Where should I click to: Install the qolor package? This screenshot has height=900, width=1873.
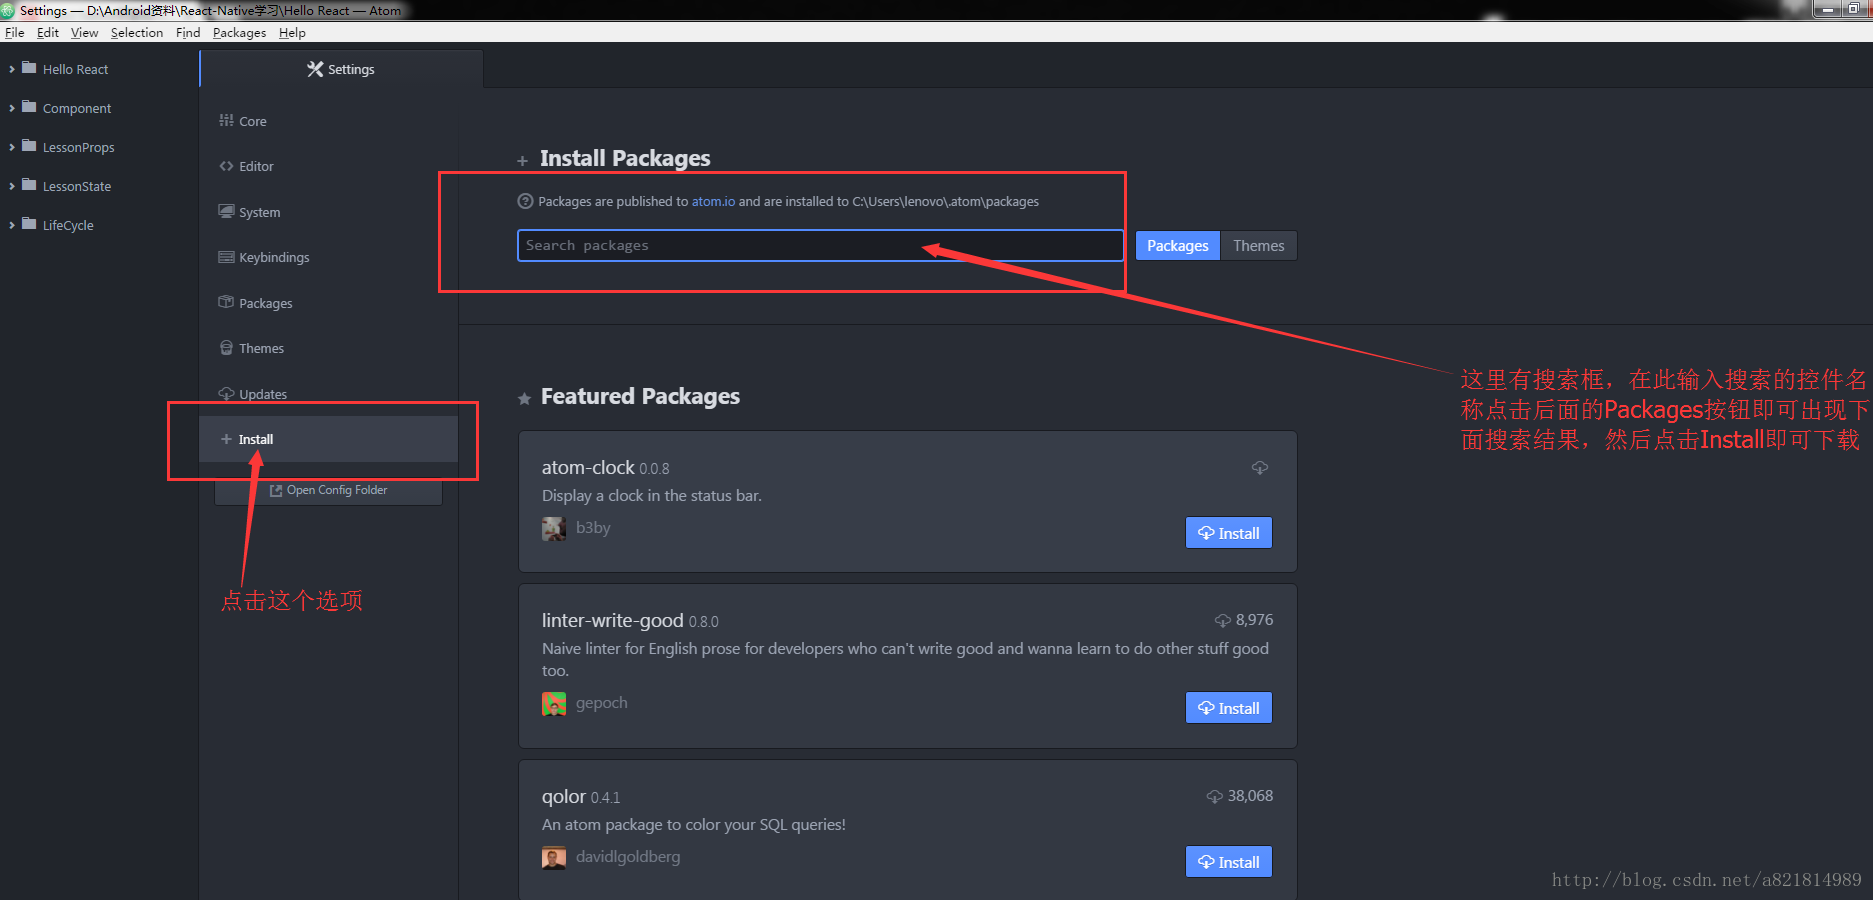(x=1229, y=862)
